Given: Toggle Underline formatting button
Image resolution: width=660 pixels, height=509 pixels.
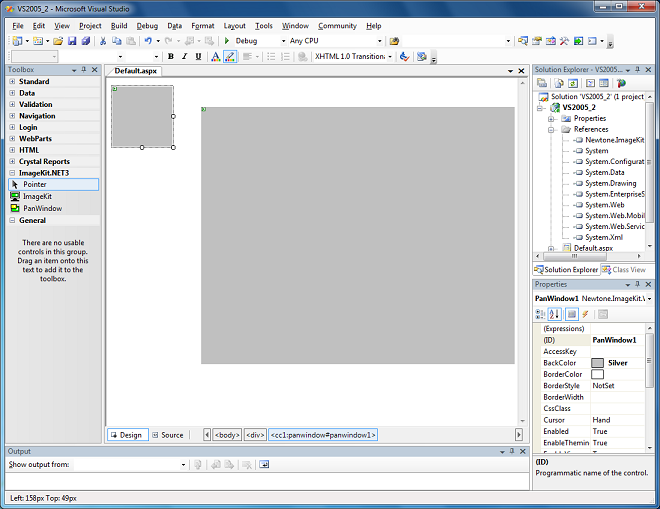Looking at the screenshot, I should pyautogui.click(x=198, y=56).
